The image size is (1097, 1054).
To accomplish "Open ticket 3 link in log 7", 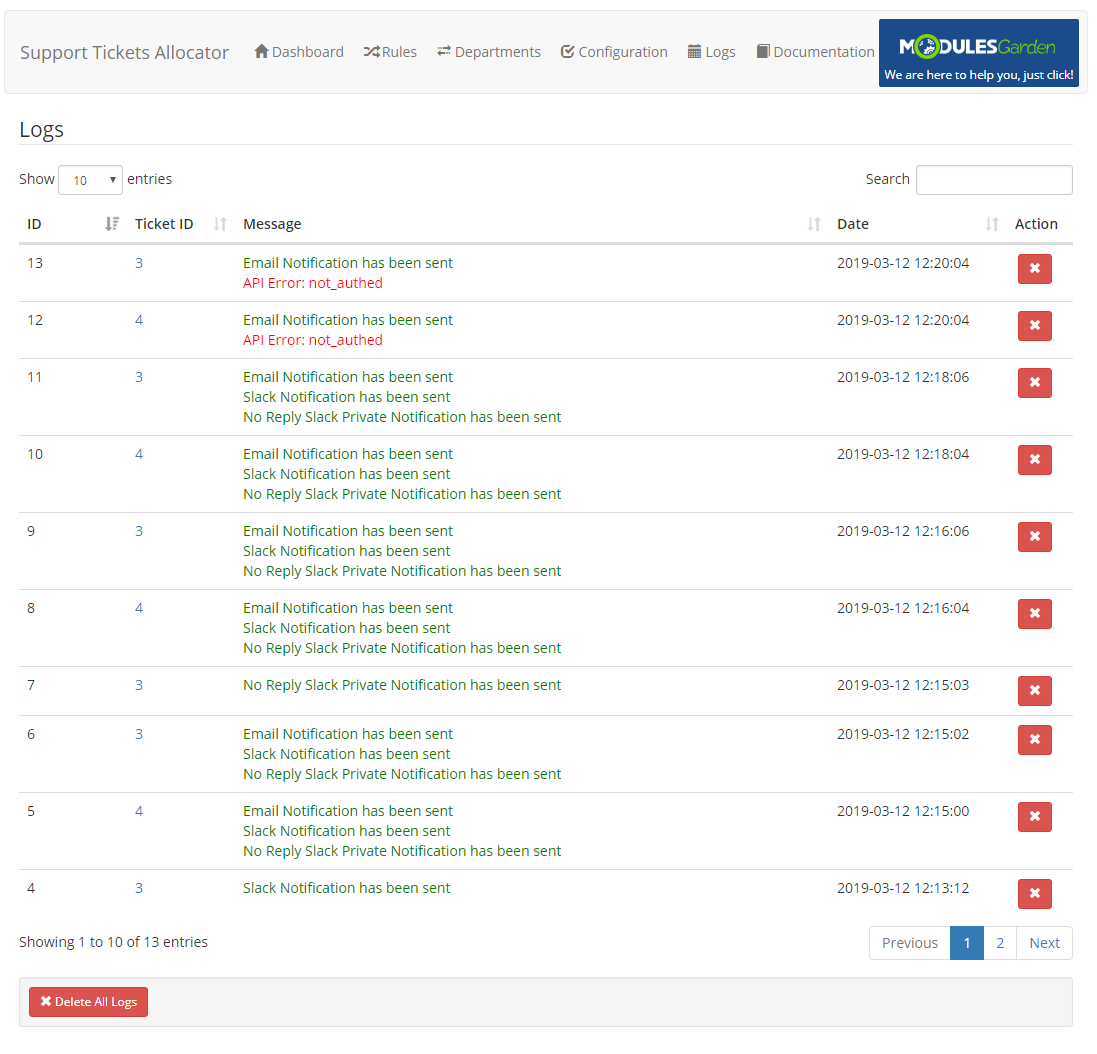I will point(139,685).
